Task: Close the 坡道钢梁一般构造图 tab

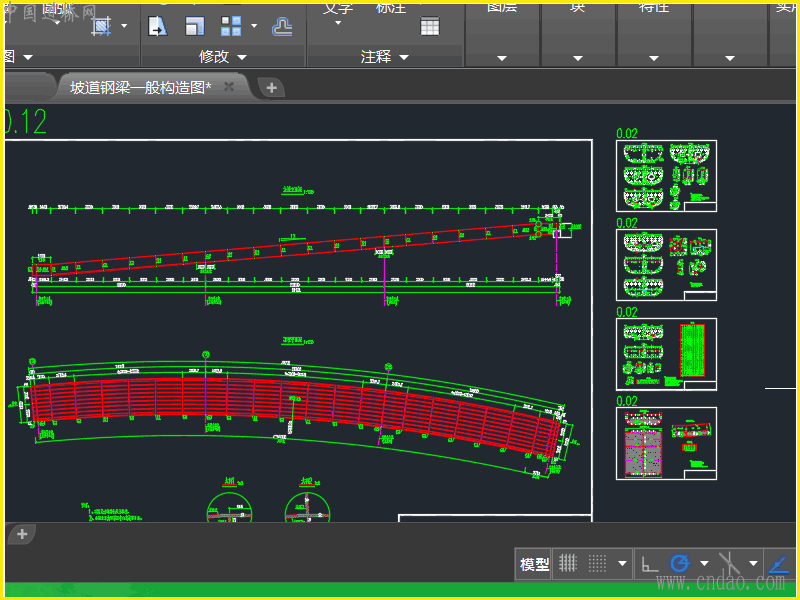Action: coord(229,87)
